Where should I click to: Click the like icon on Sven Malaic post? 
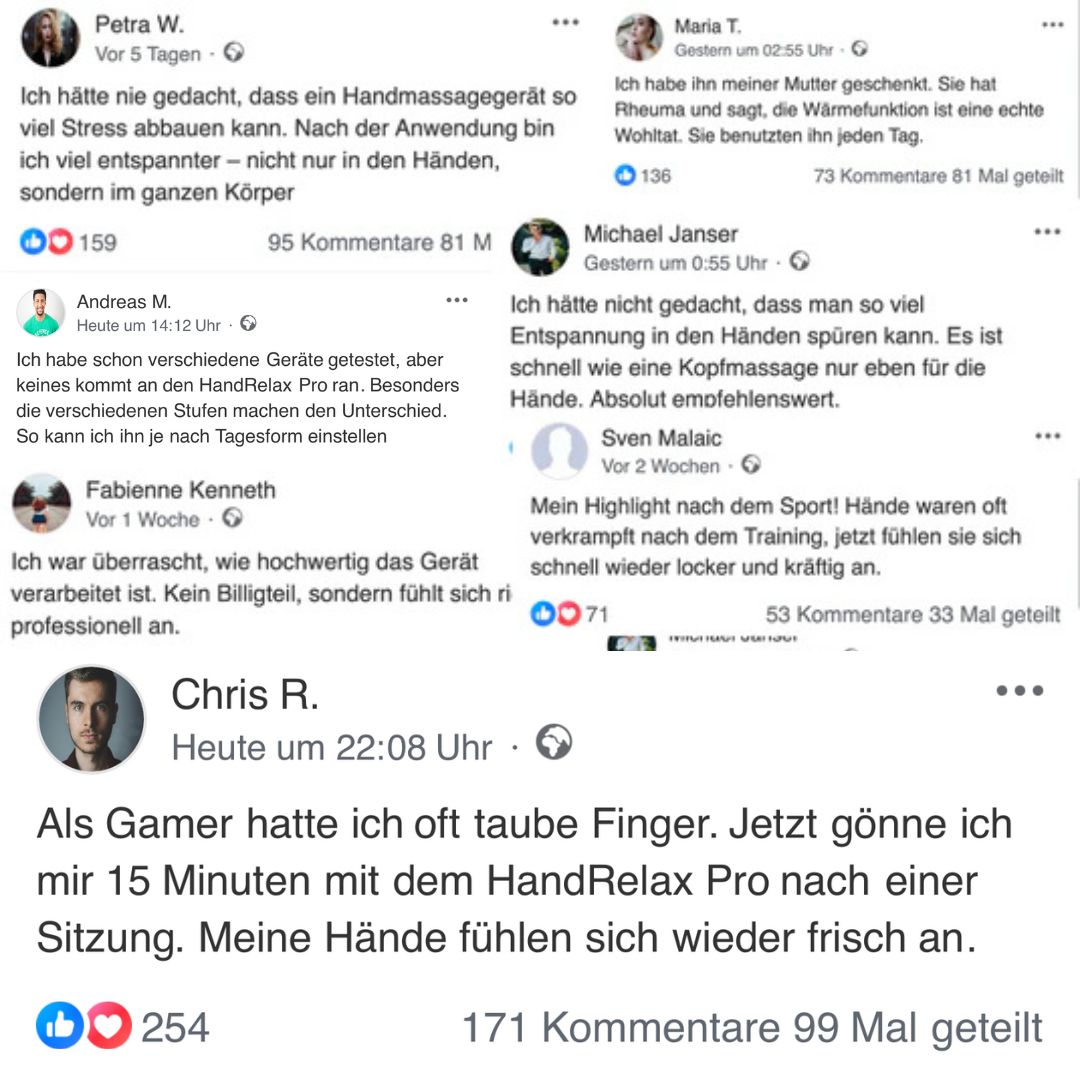pos(543,613)
